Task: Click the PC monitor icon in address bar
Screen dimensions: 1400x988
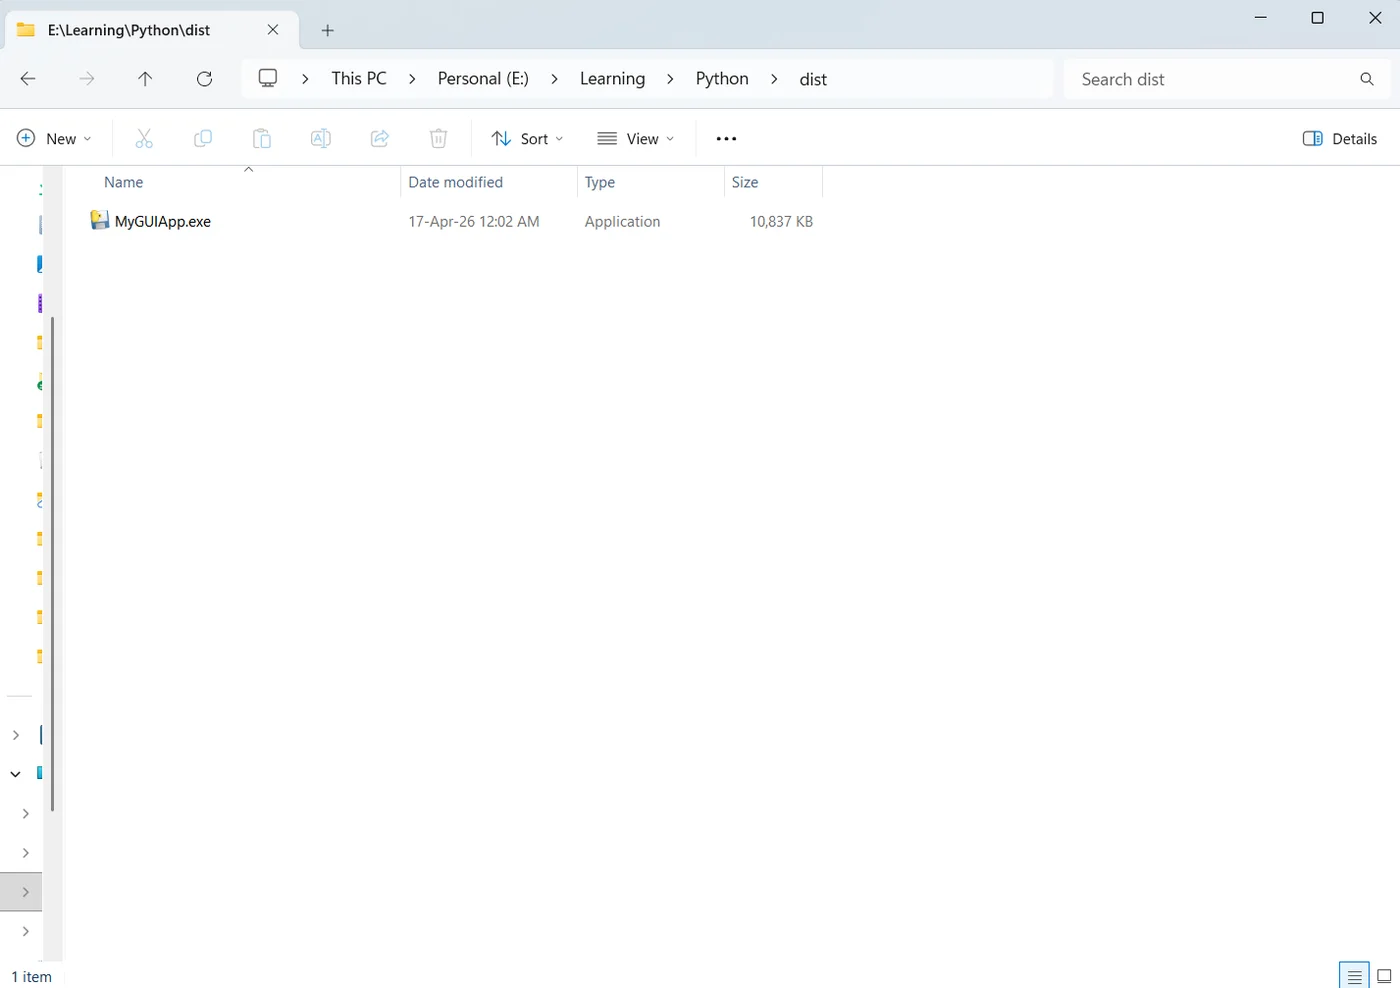Action: (268, 78)
